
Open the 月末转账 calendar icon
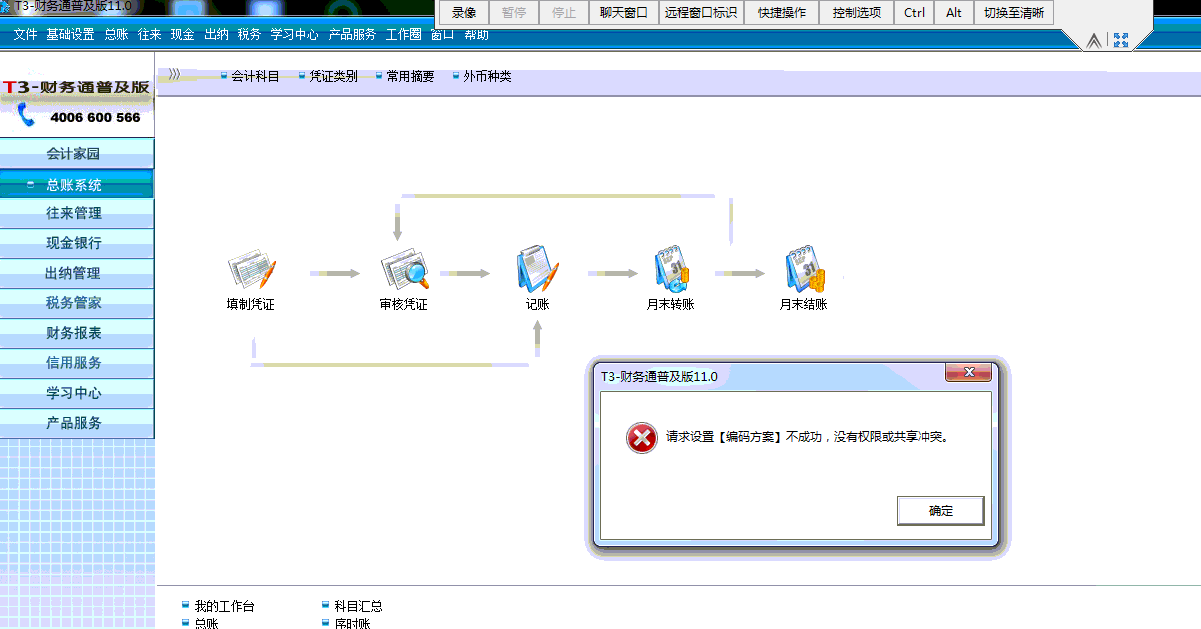pos(670,270)
